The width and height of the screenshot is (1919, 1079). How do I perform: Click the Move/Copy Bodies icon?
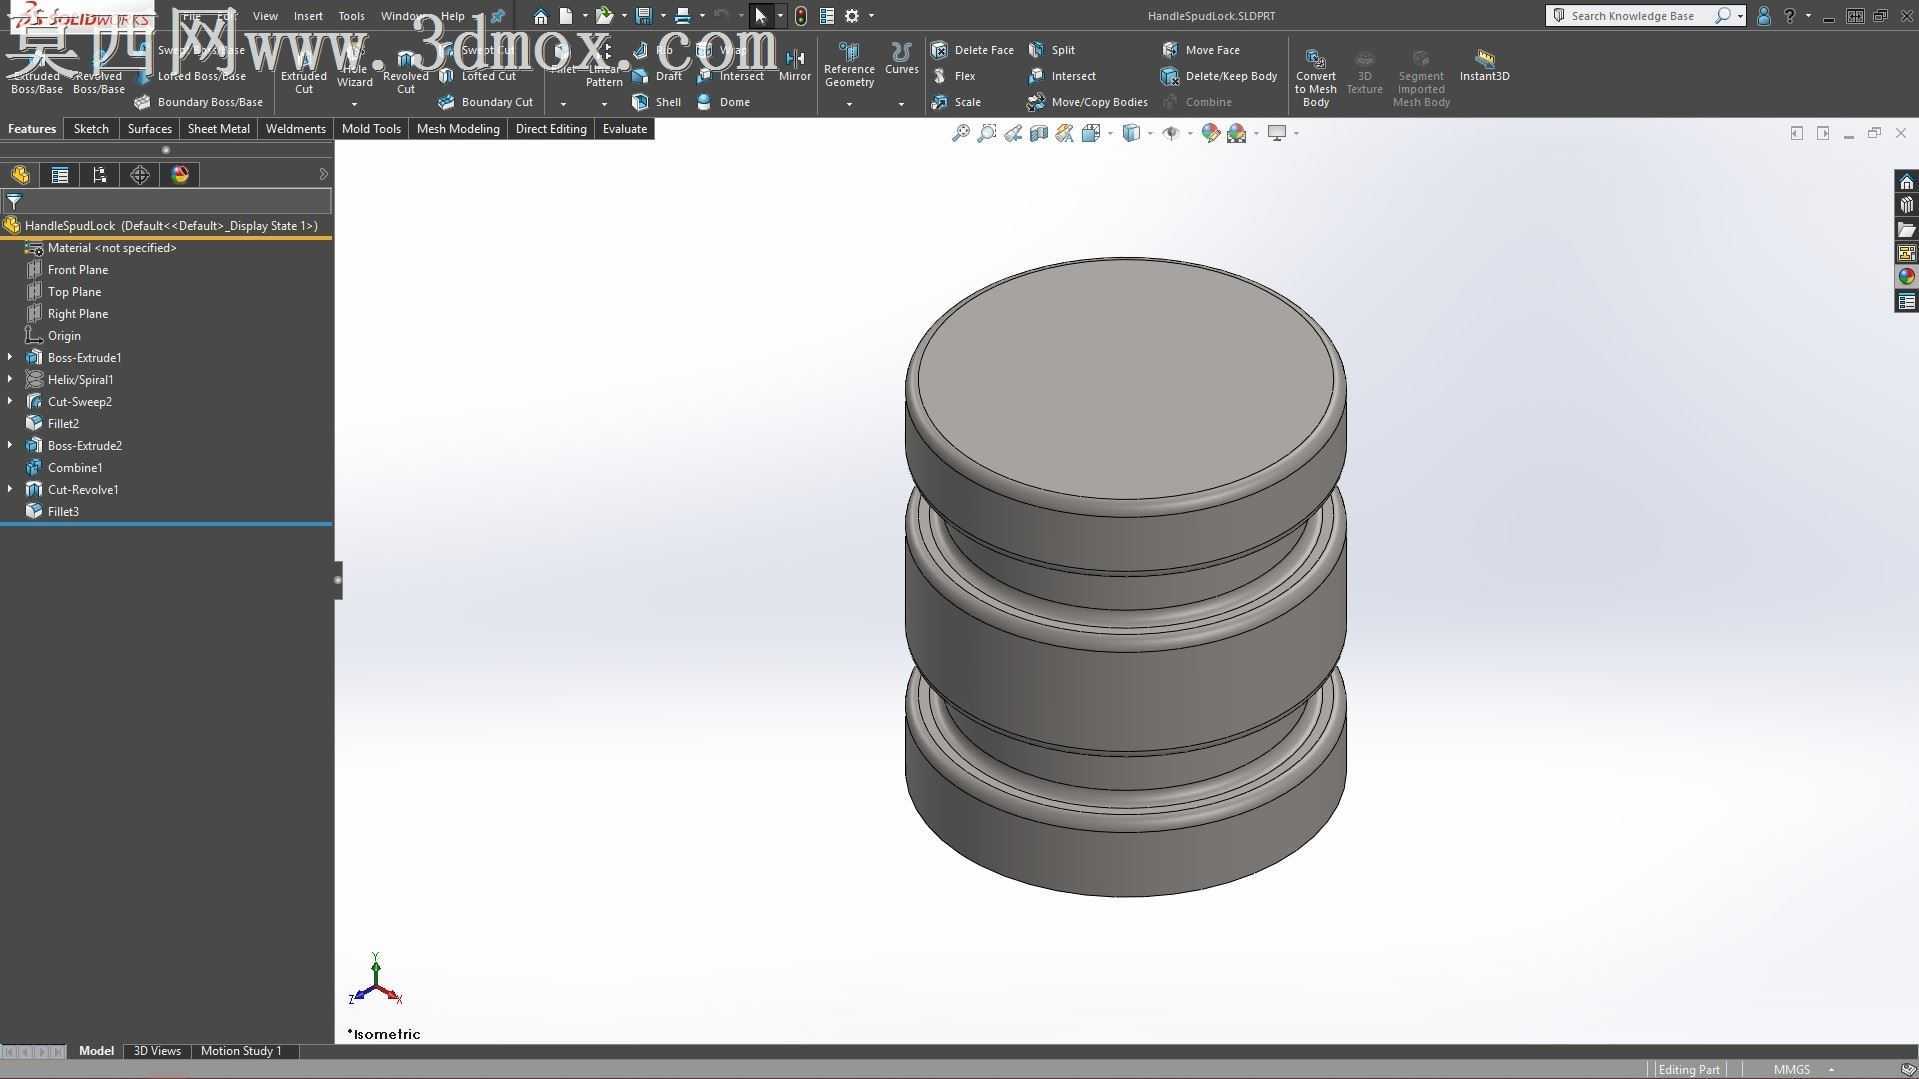[1036, 102]
